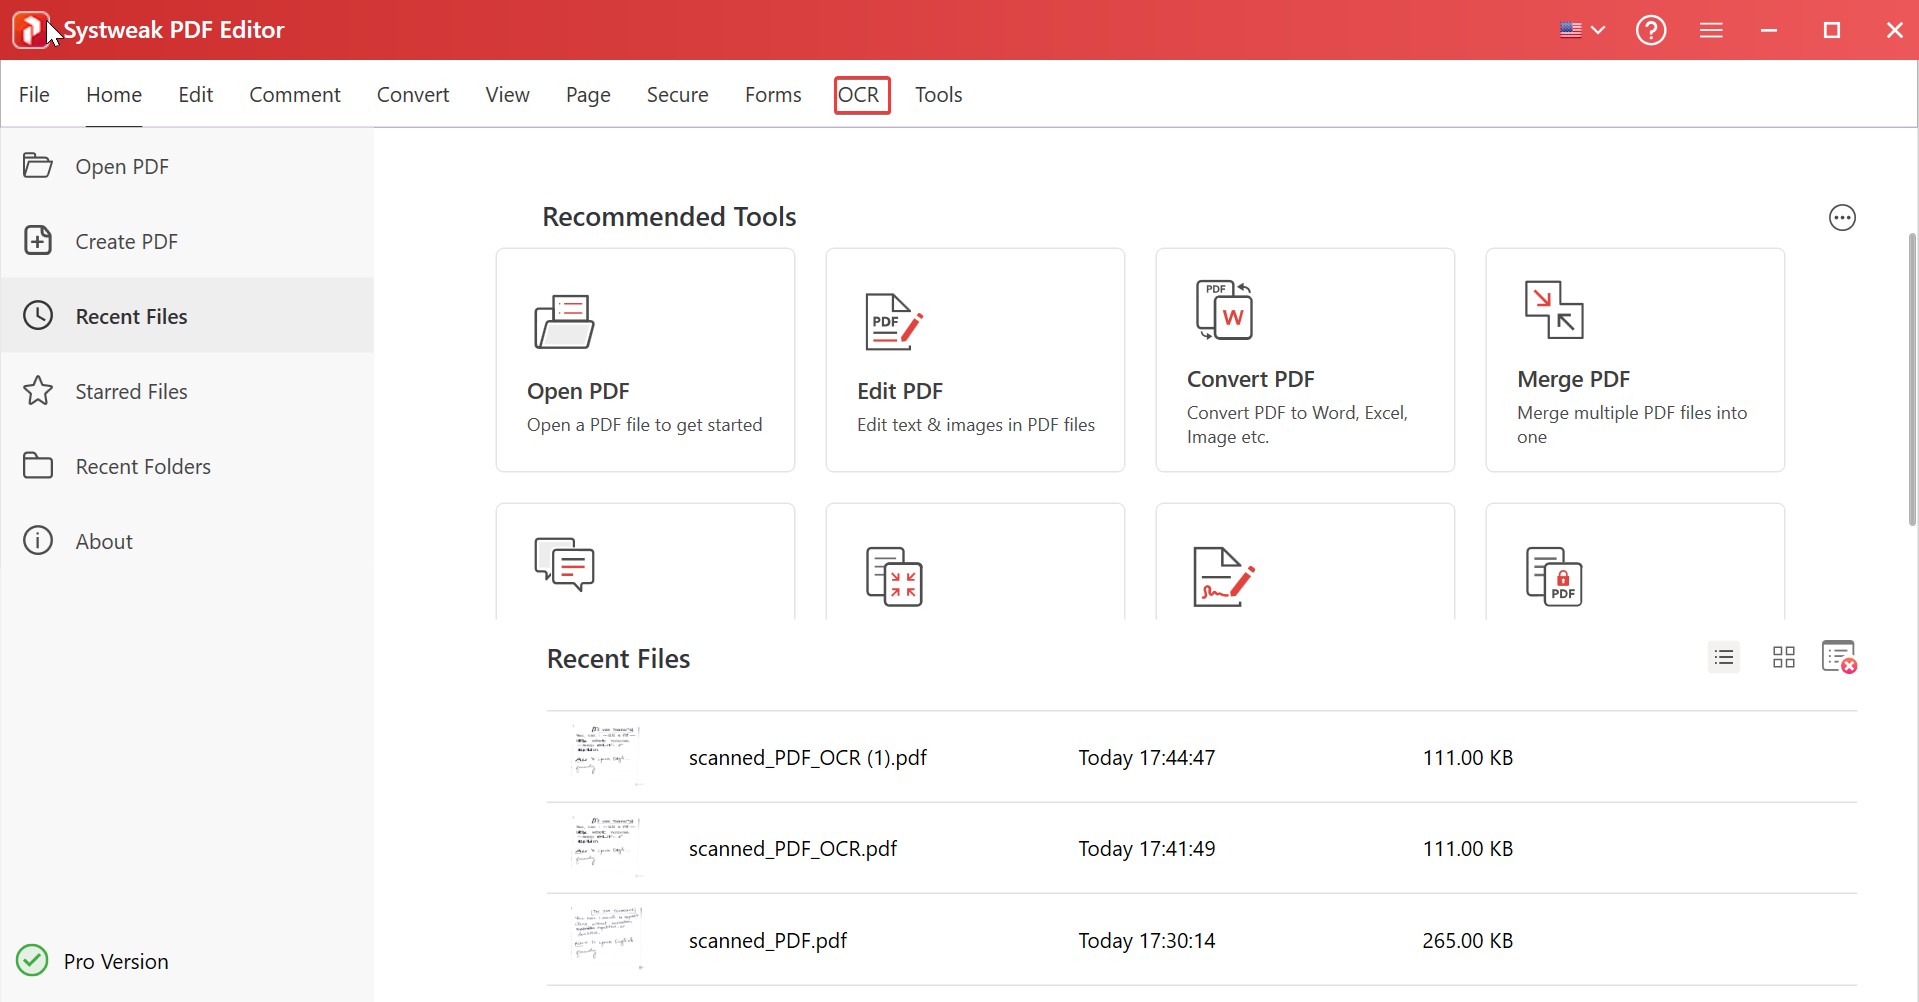
Task: Open the OCR tab
Action: [x=862, y=95]
